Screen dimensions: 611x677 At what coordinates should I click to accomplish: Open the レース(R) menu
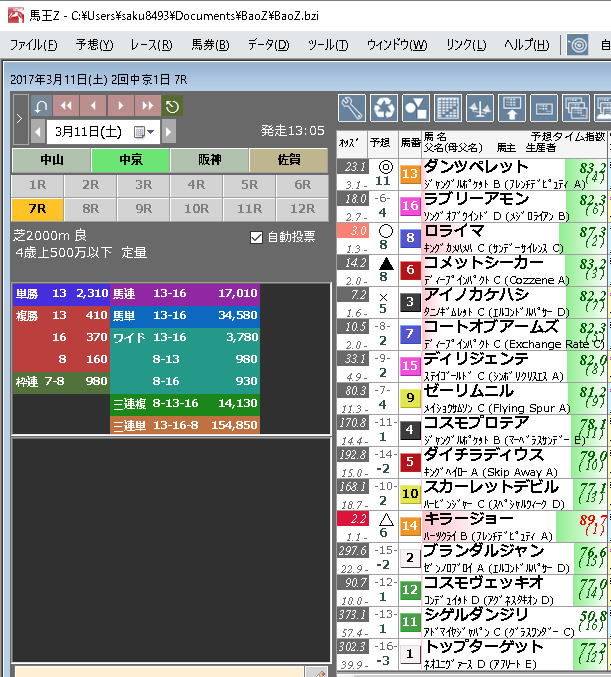point(152,44)
